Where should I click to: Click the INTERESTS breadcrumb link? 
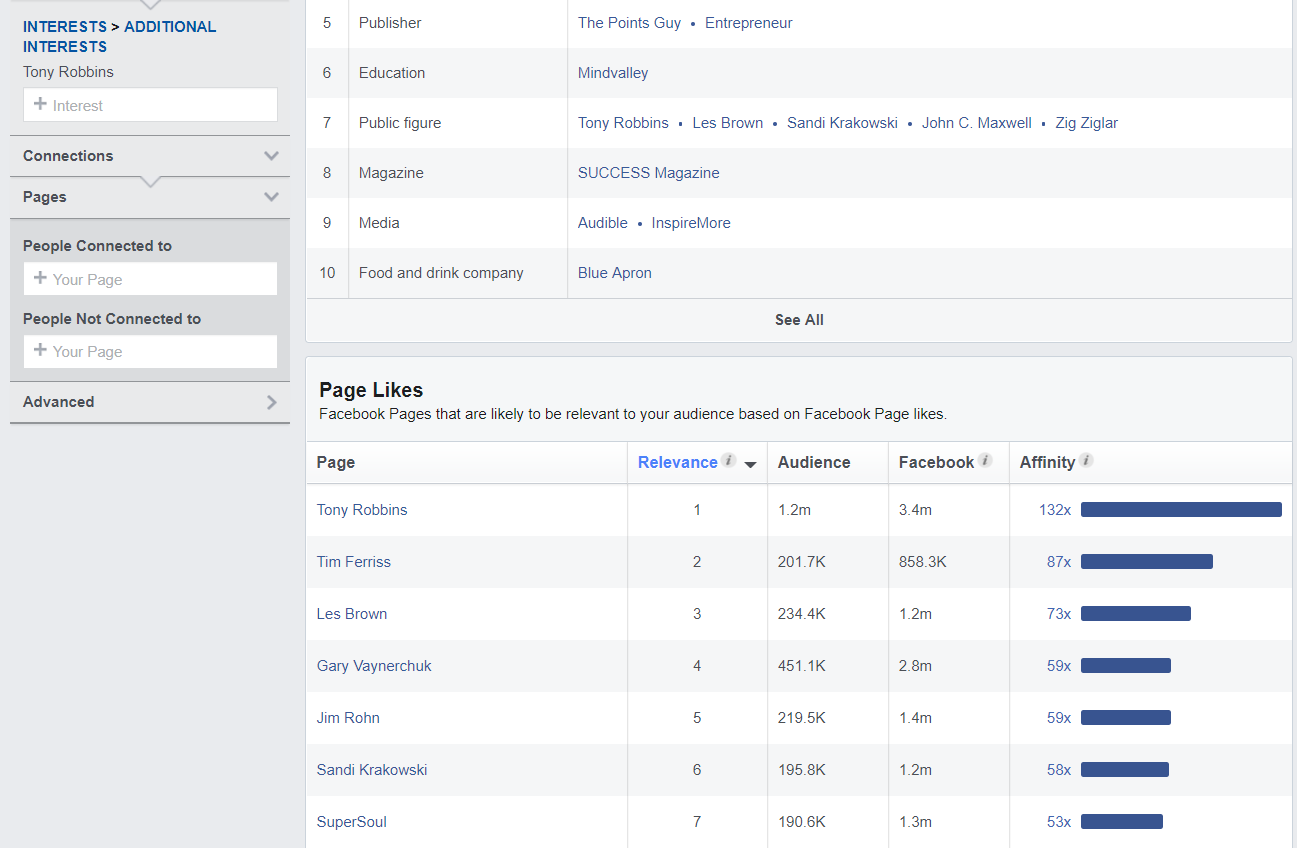click(65, 27)
